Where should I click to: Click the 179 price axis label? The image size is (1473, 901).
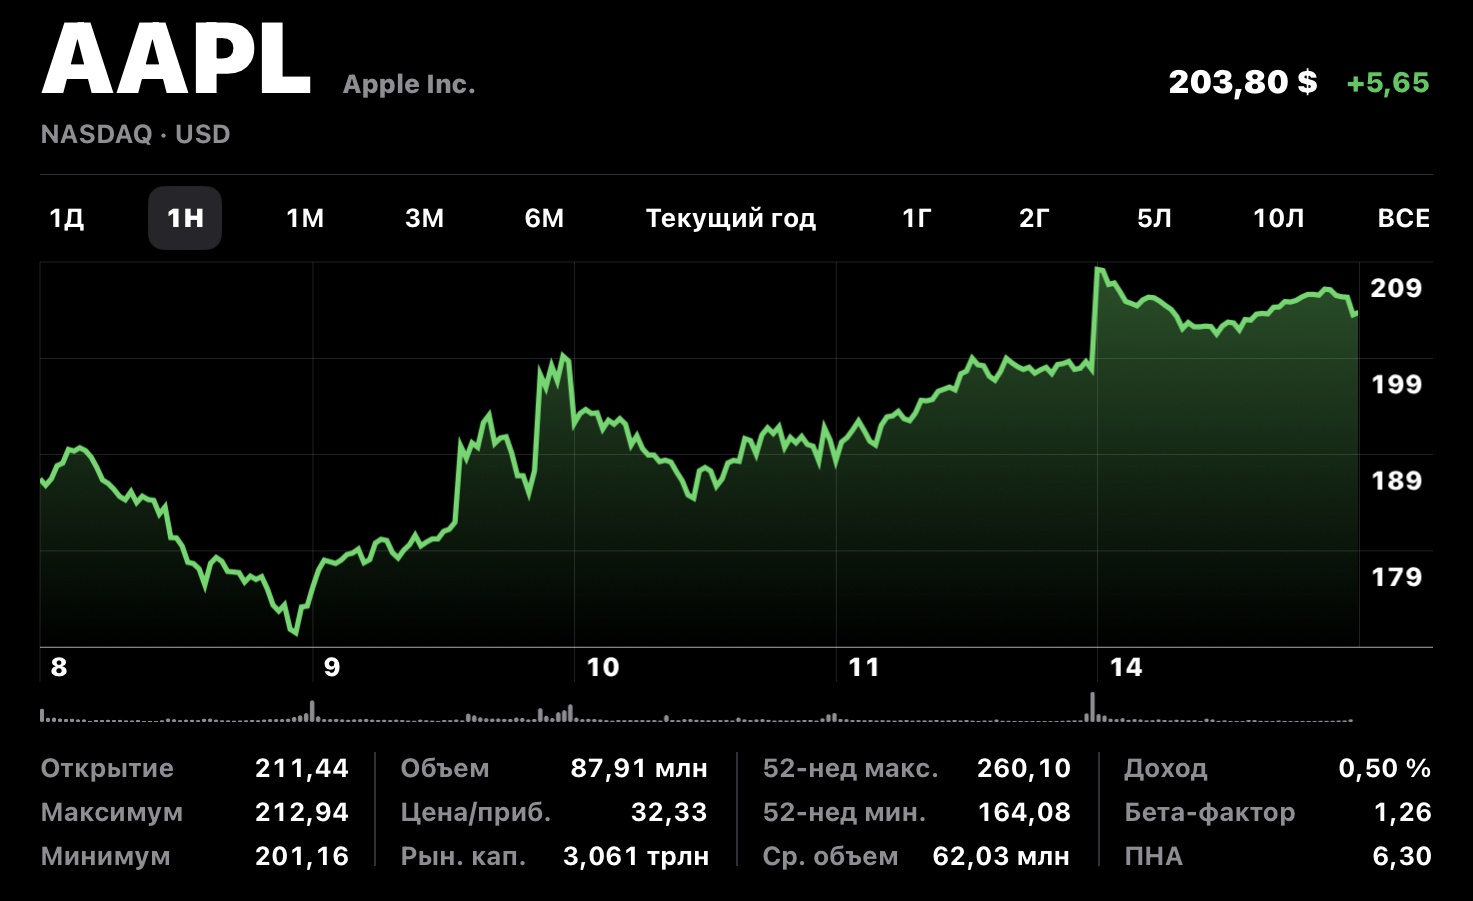[x=1396, y=576]
